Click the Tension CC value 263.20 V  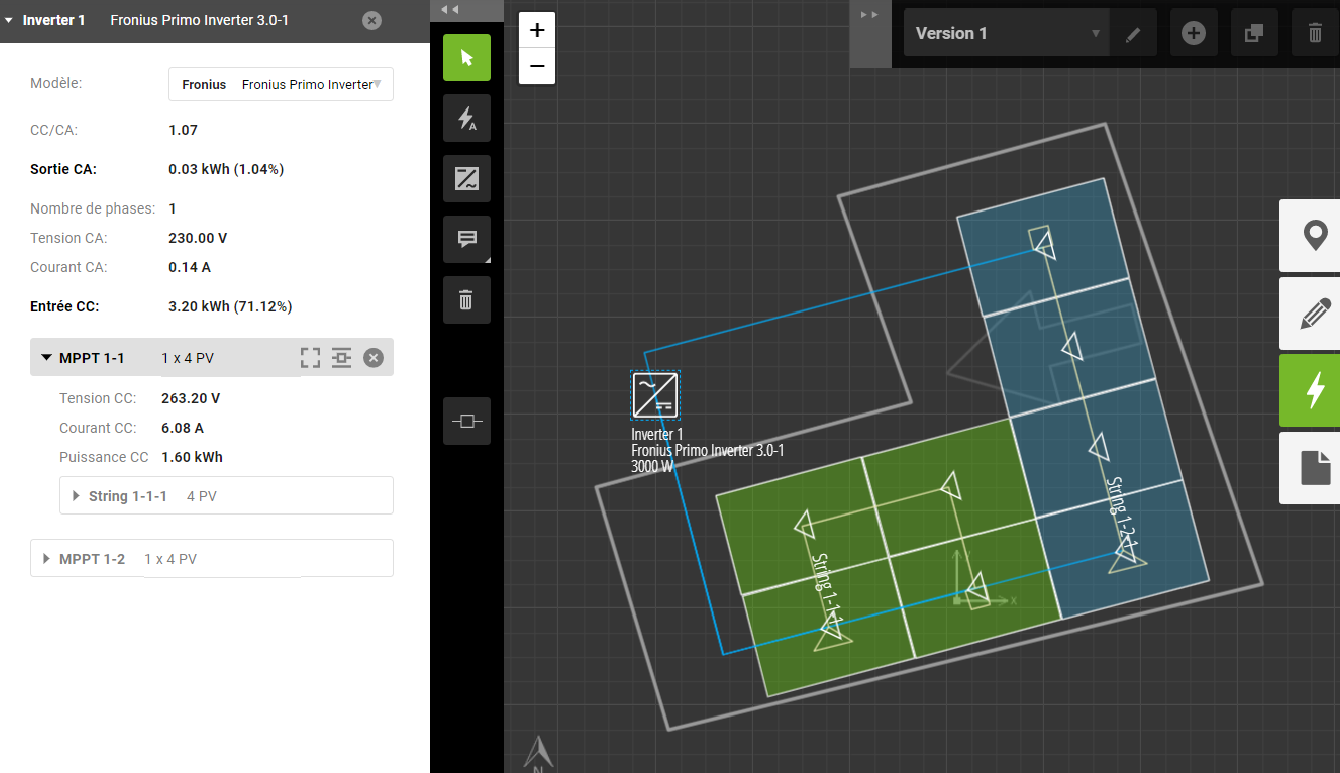click(x=190, y=398)
